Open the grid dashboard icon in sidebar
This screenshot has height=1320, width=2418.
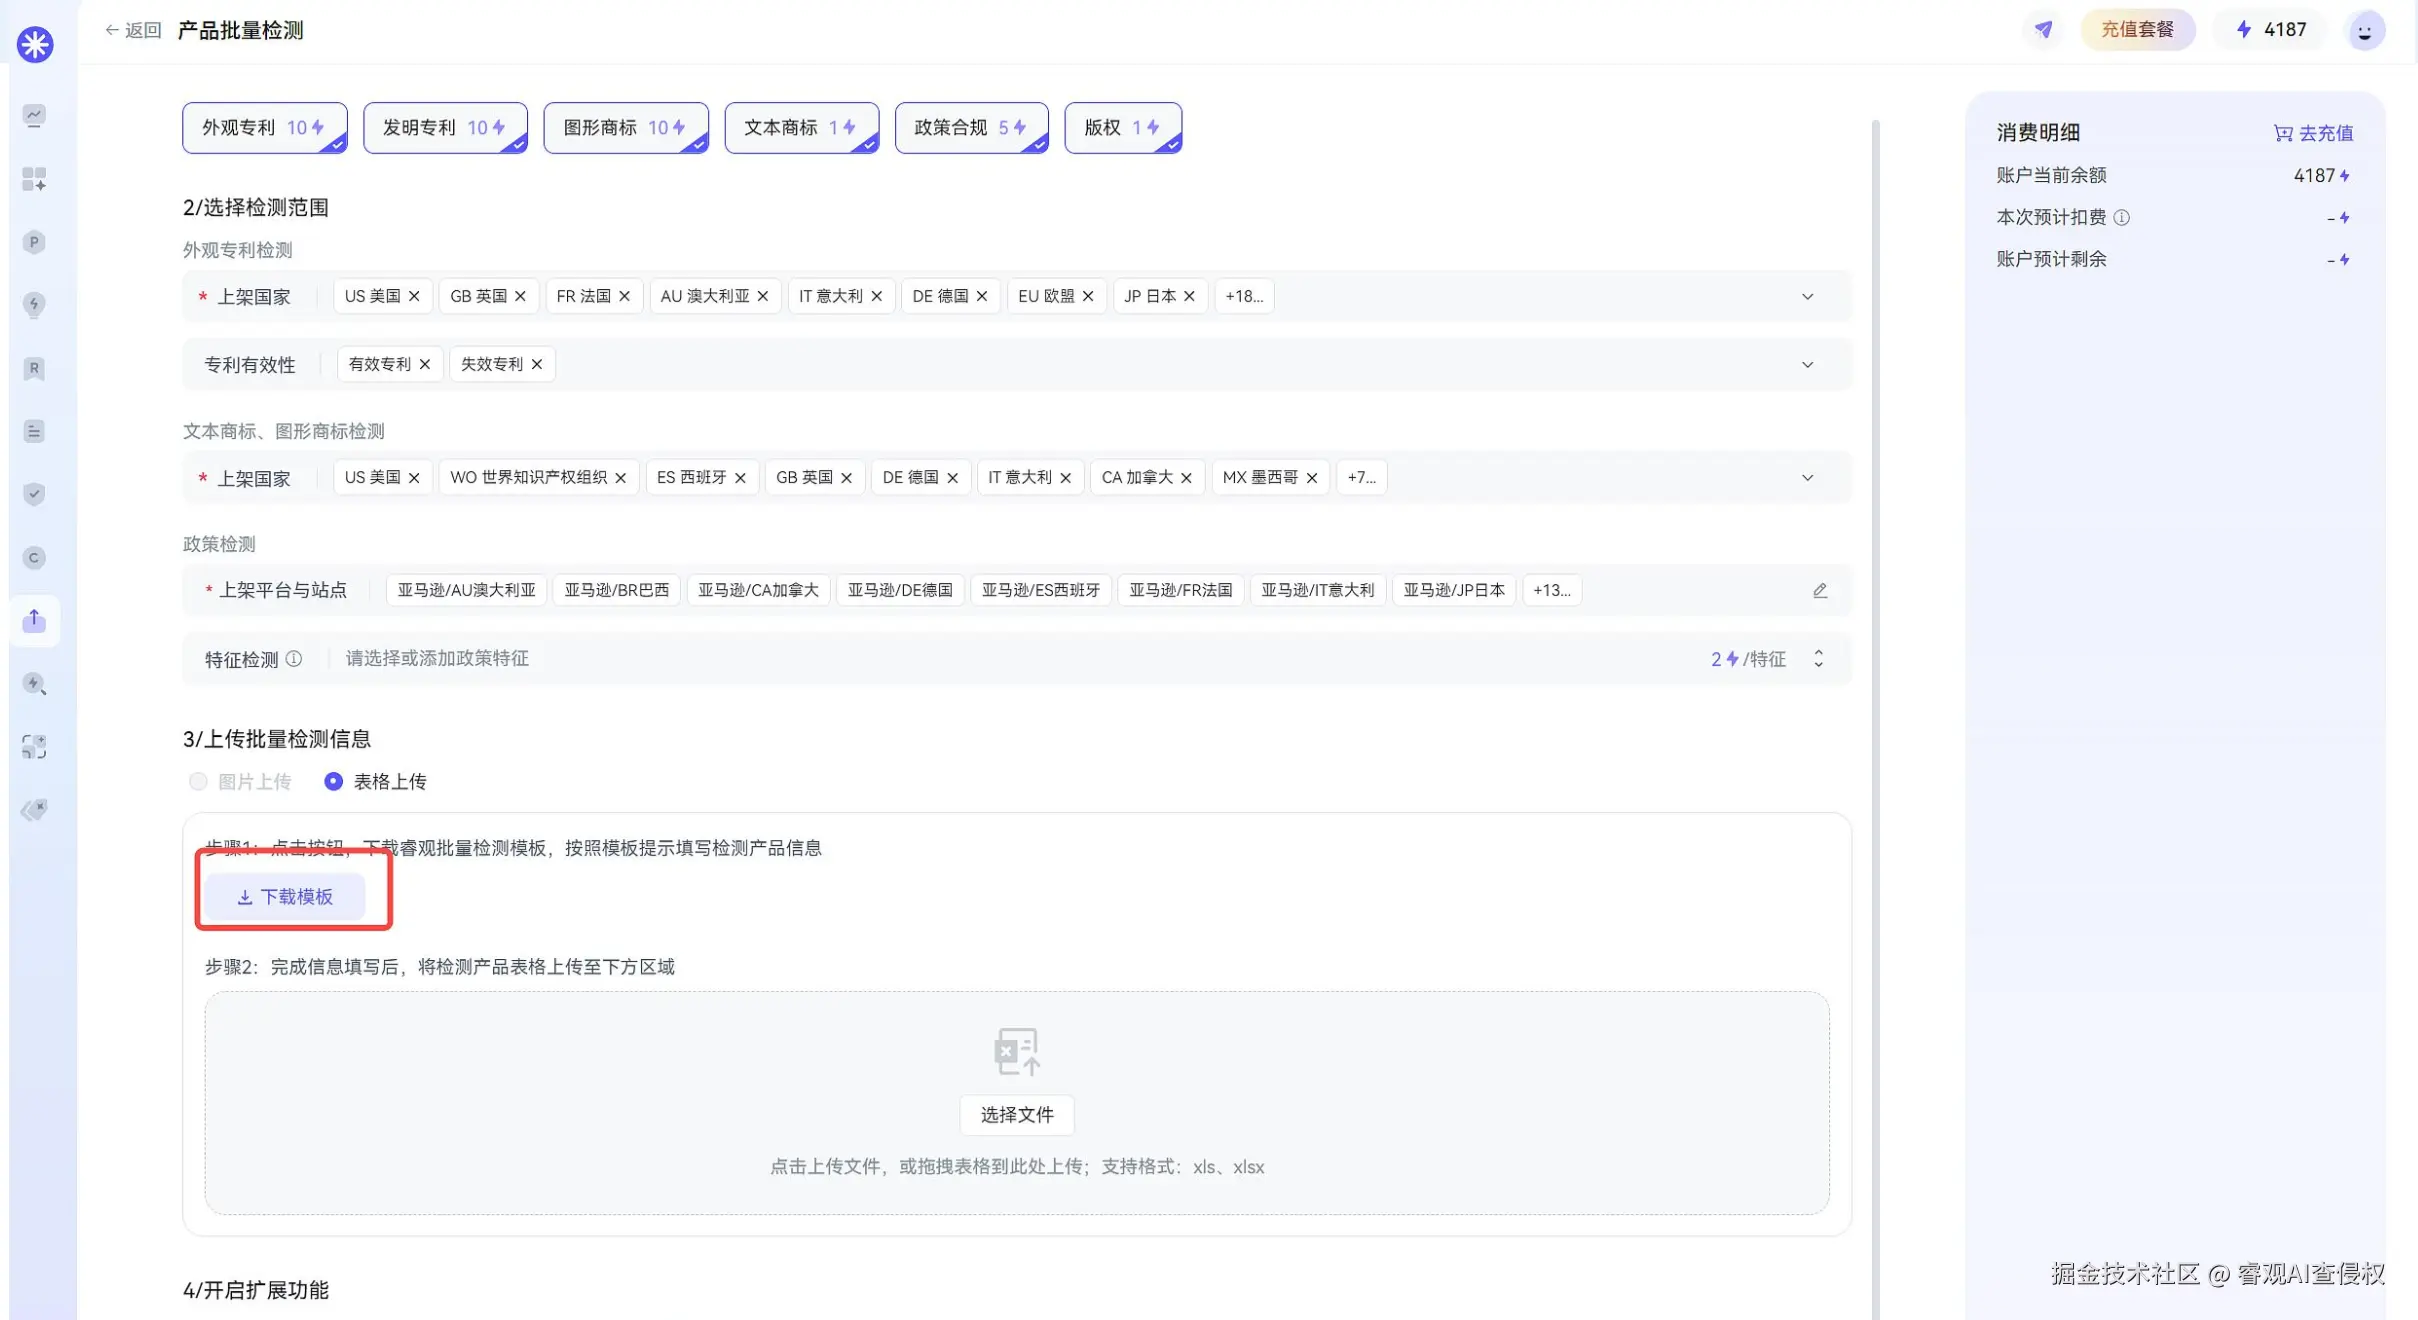(34, 179)
